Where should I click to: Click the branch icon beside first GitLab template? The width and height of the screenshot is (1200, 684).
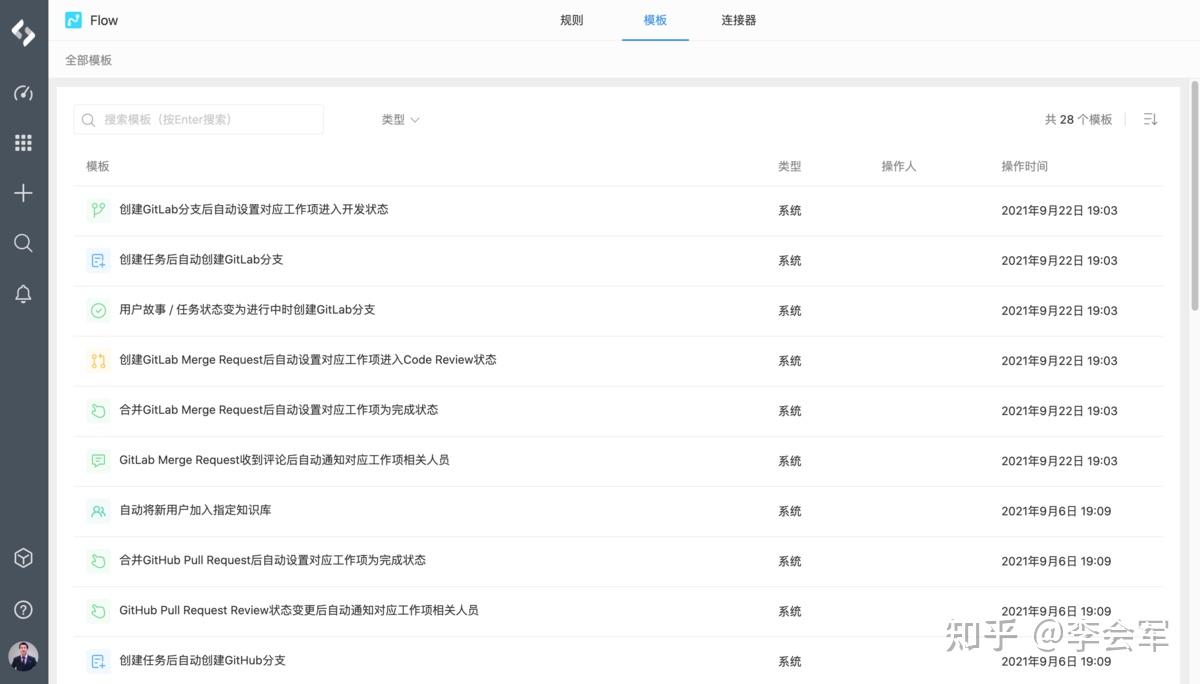click(x=97, y=210)
